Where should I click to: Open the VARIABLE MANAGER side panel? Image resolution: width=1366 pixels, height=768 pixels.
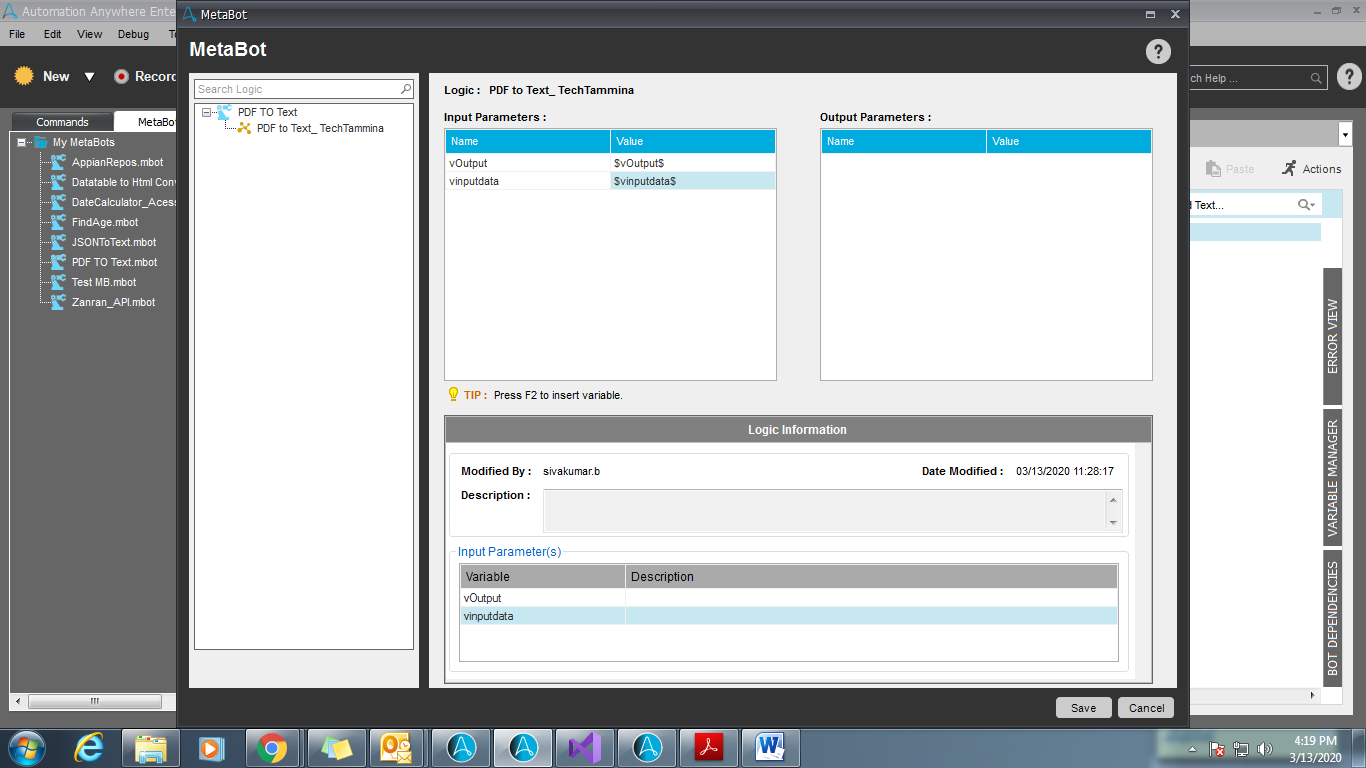pos(1333,478)
